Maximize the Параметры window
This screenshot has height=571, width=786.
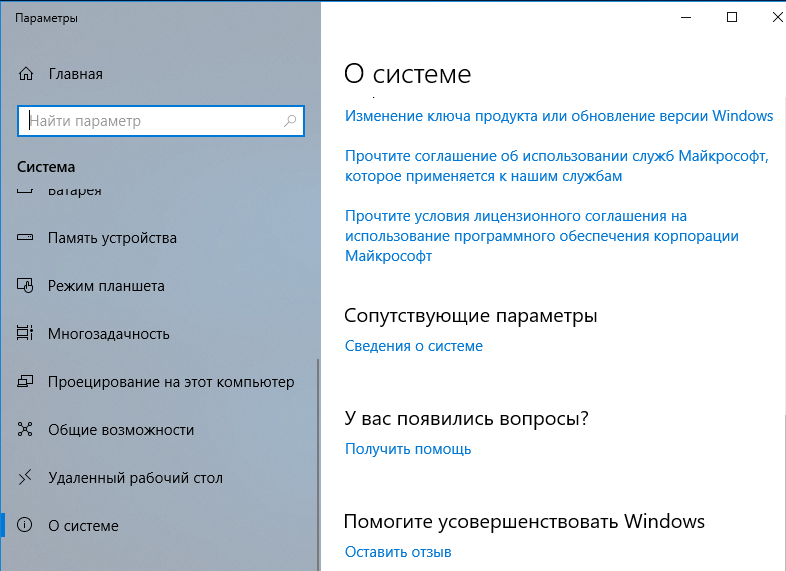click(732, 18)
